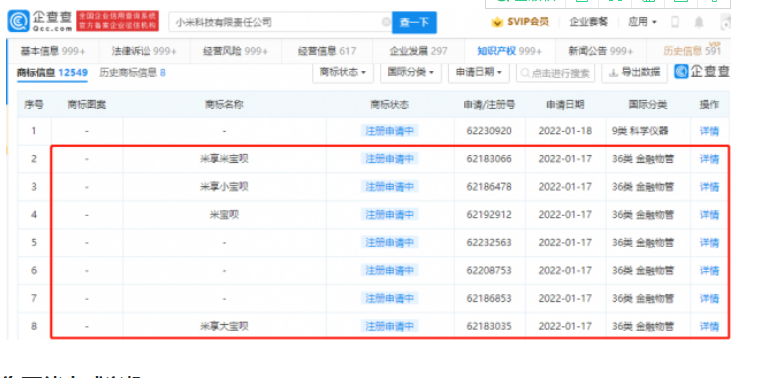
Task: Select the 商标信息 12549 sub-tab
Action: pyautogui.click(x=52, y=73)
